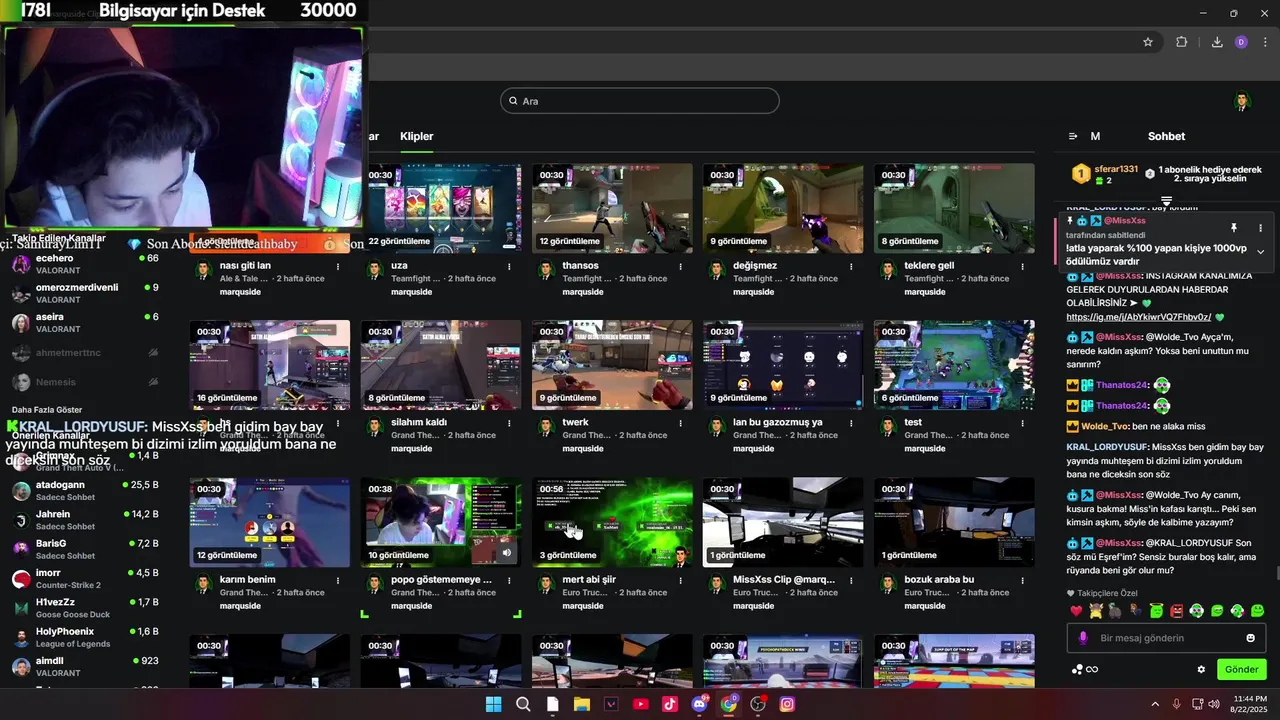Image resolution: width=1280 pixels, height=720 pixels.
Task: Unmute the popo göstememeye clip preview speaker
Action: click(507, 552)
